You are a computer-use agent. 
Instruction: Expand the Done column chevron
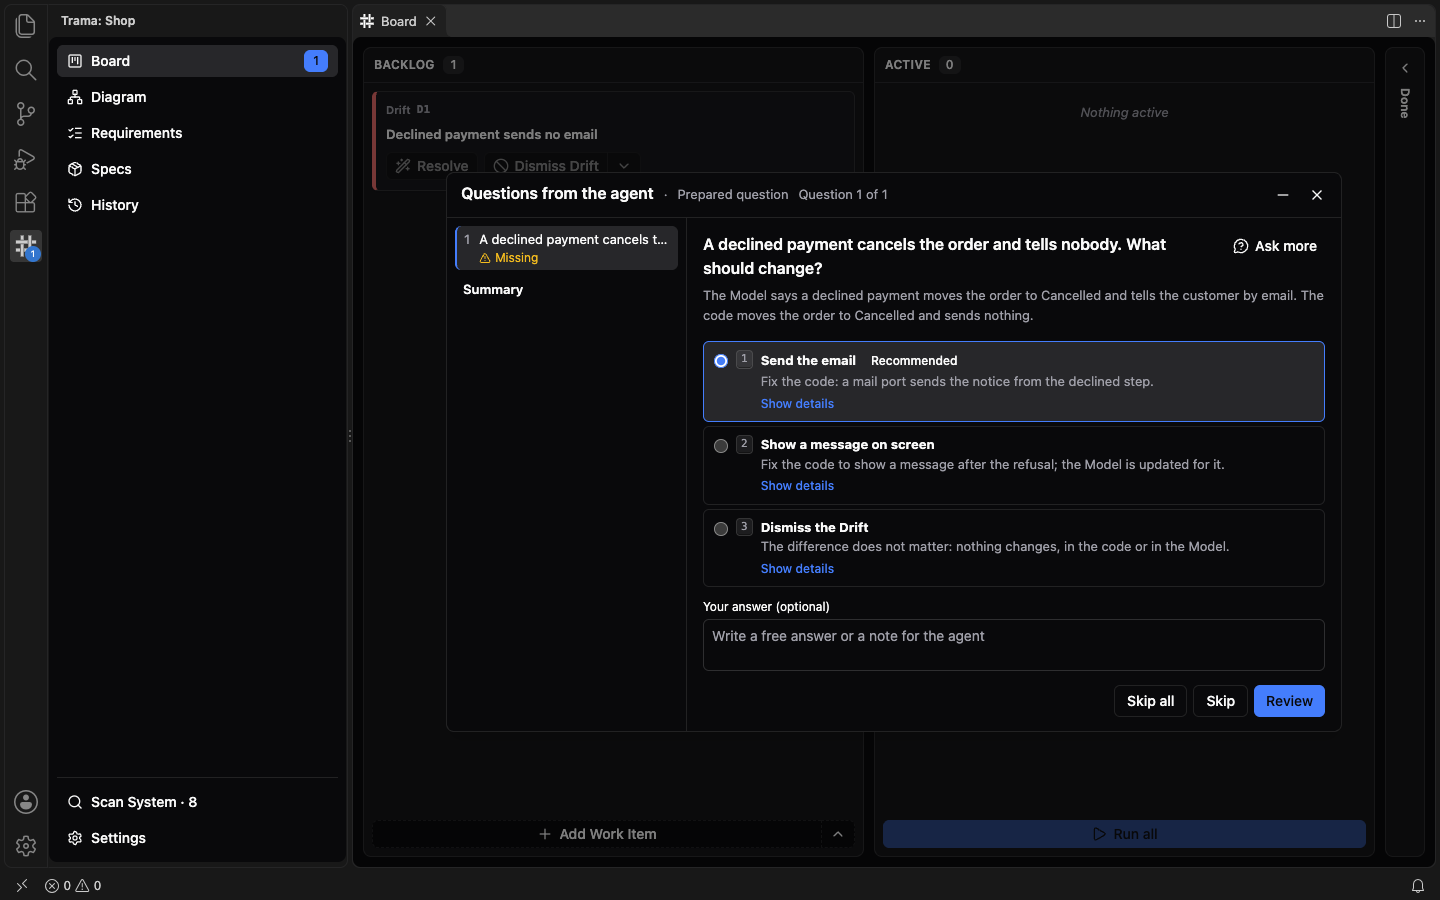(x=1405, y=68)
